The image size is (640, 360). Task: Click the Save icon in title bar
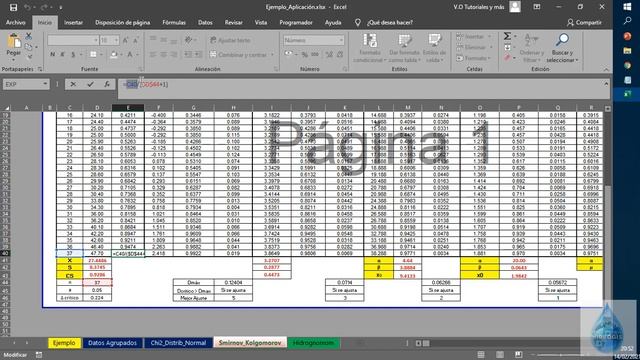[x=13, y=7]
